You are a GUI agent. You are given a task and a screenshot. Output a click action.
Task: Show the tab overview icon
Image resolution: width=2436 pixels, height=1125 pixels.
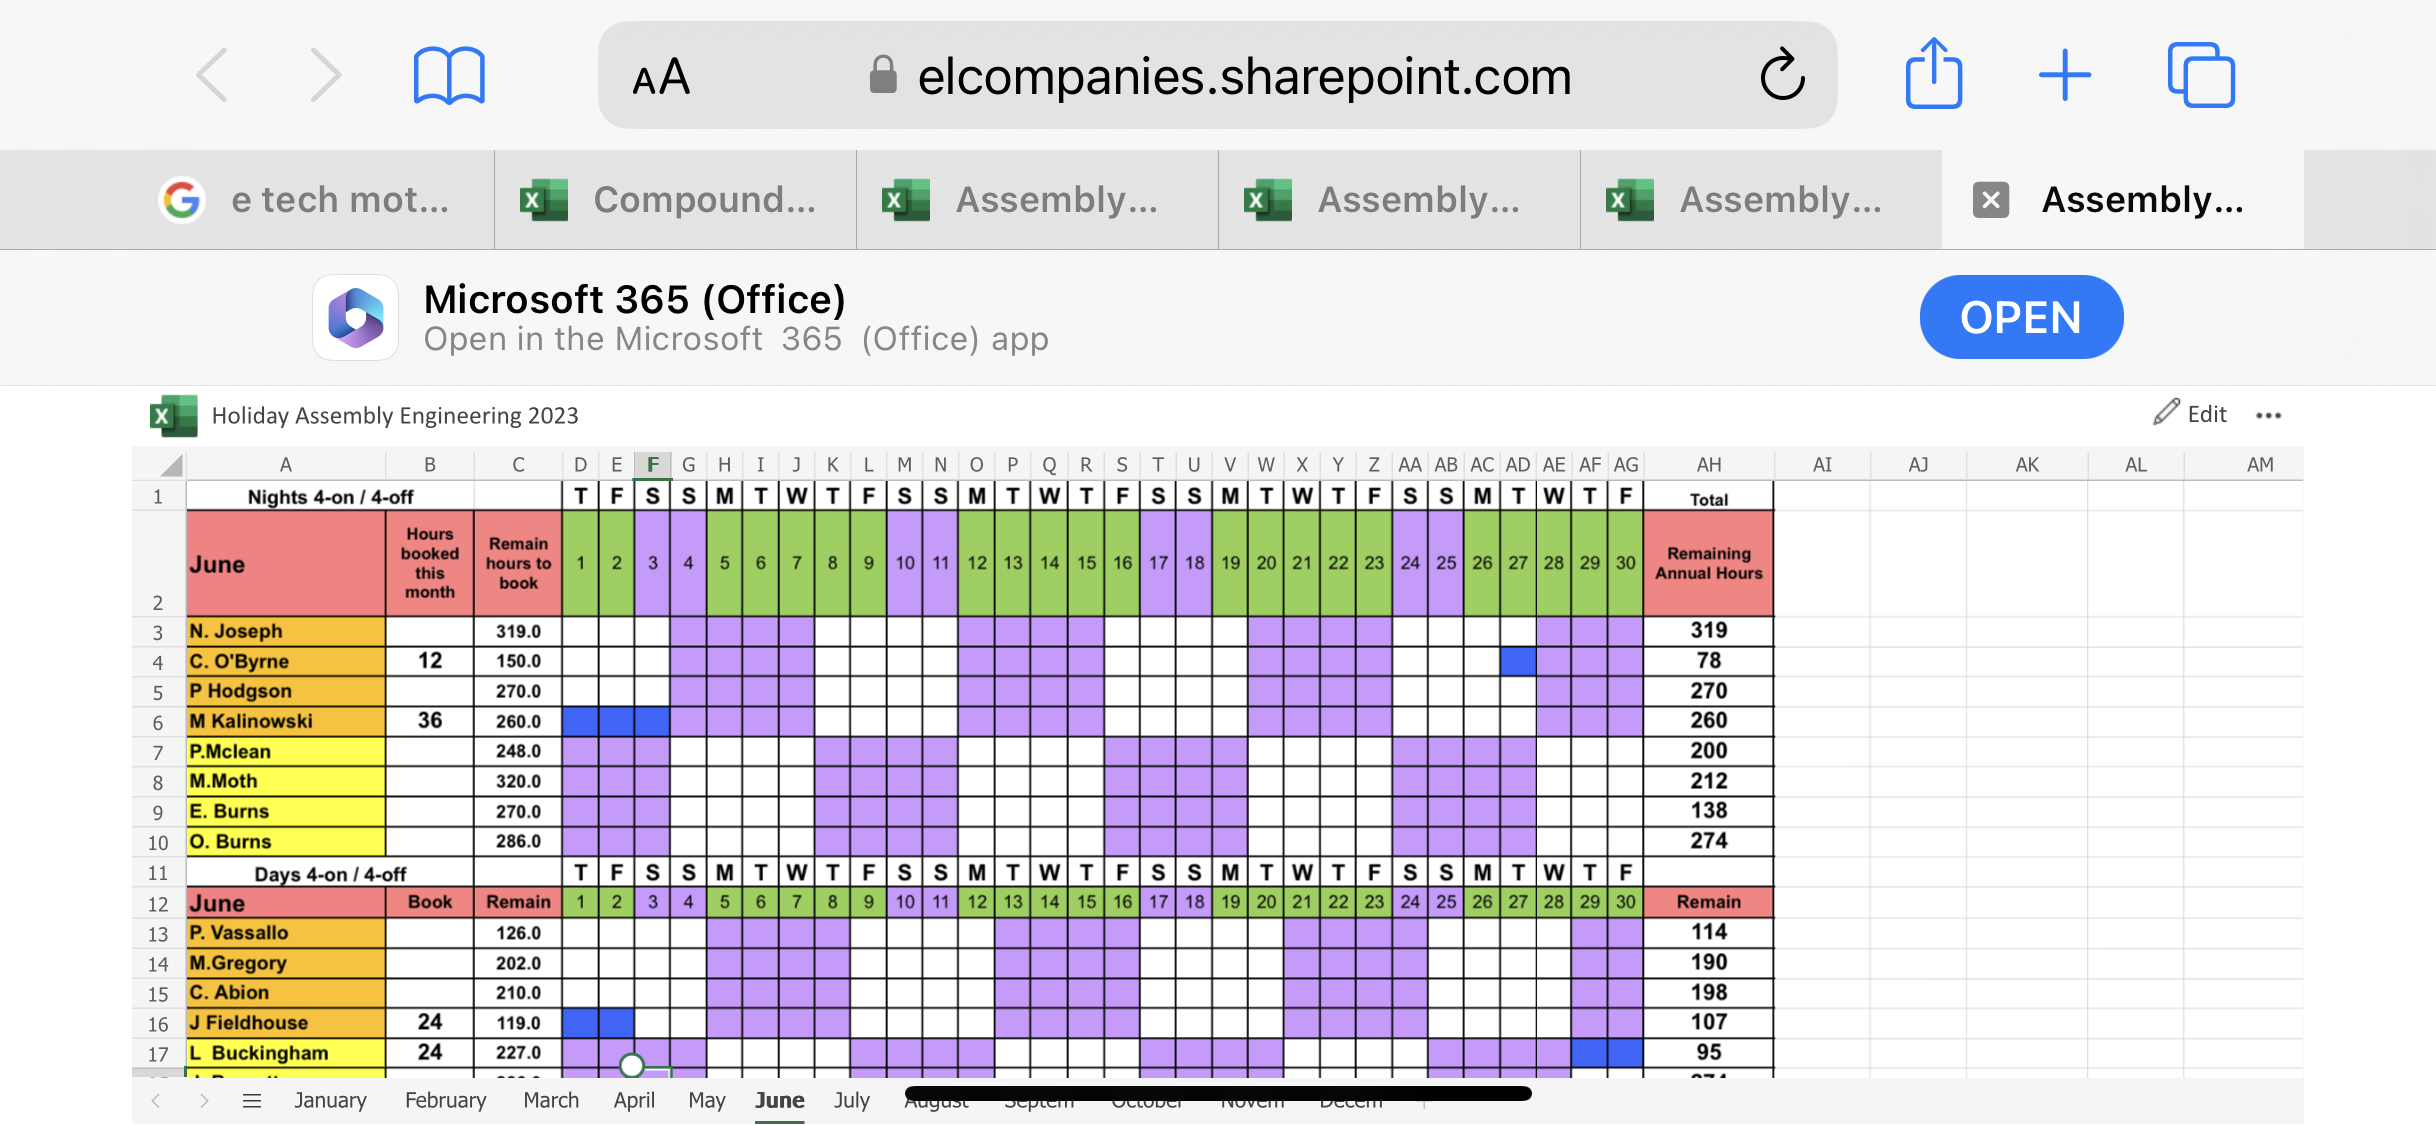click(x=2200, y=76)
